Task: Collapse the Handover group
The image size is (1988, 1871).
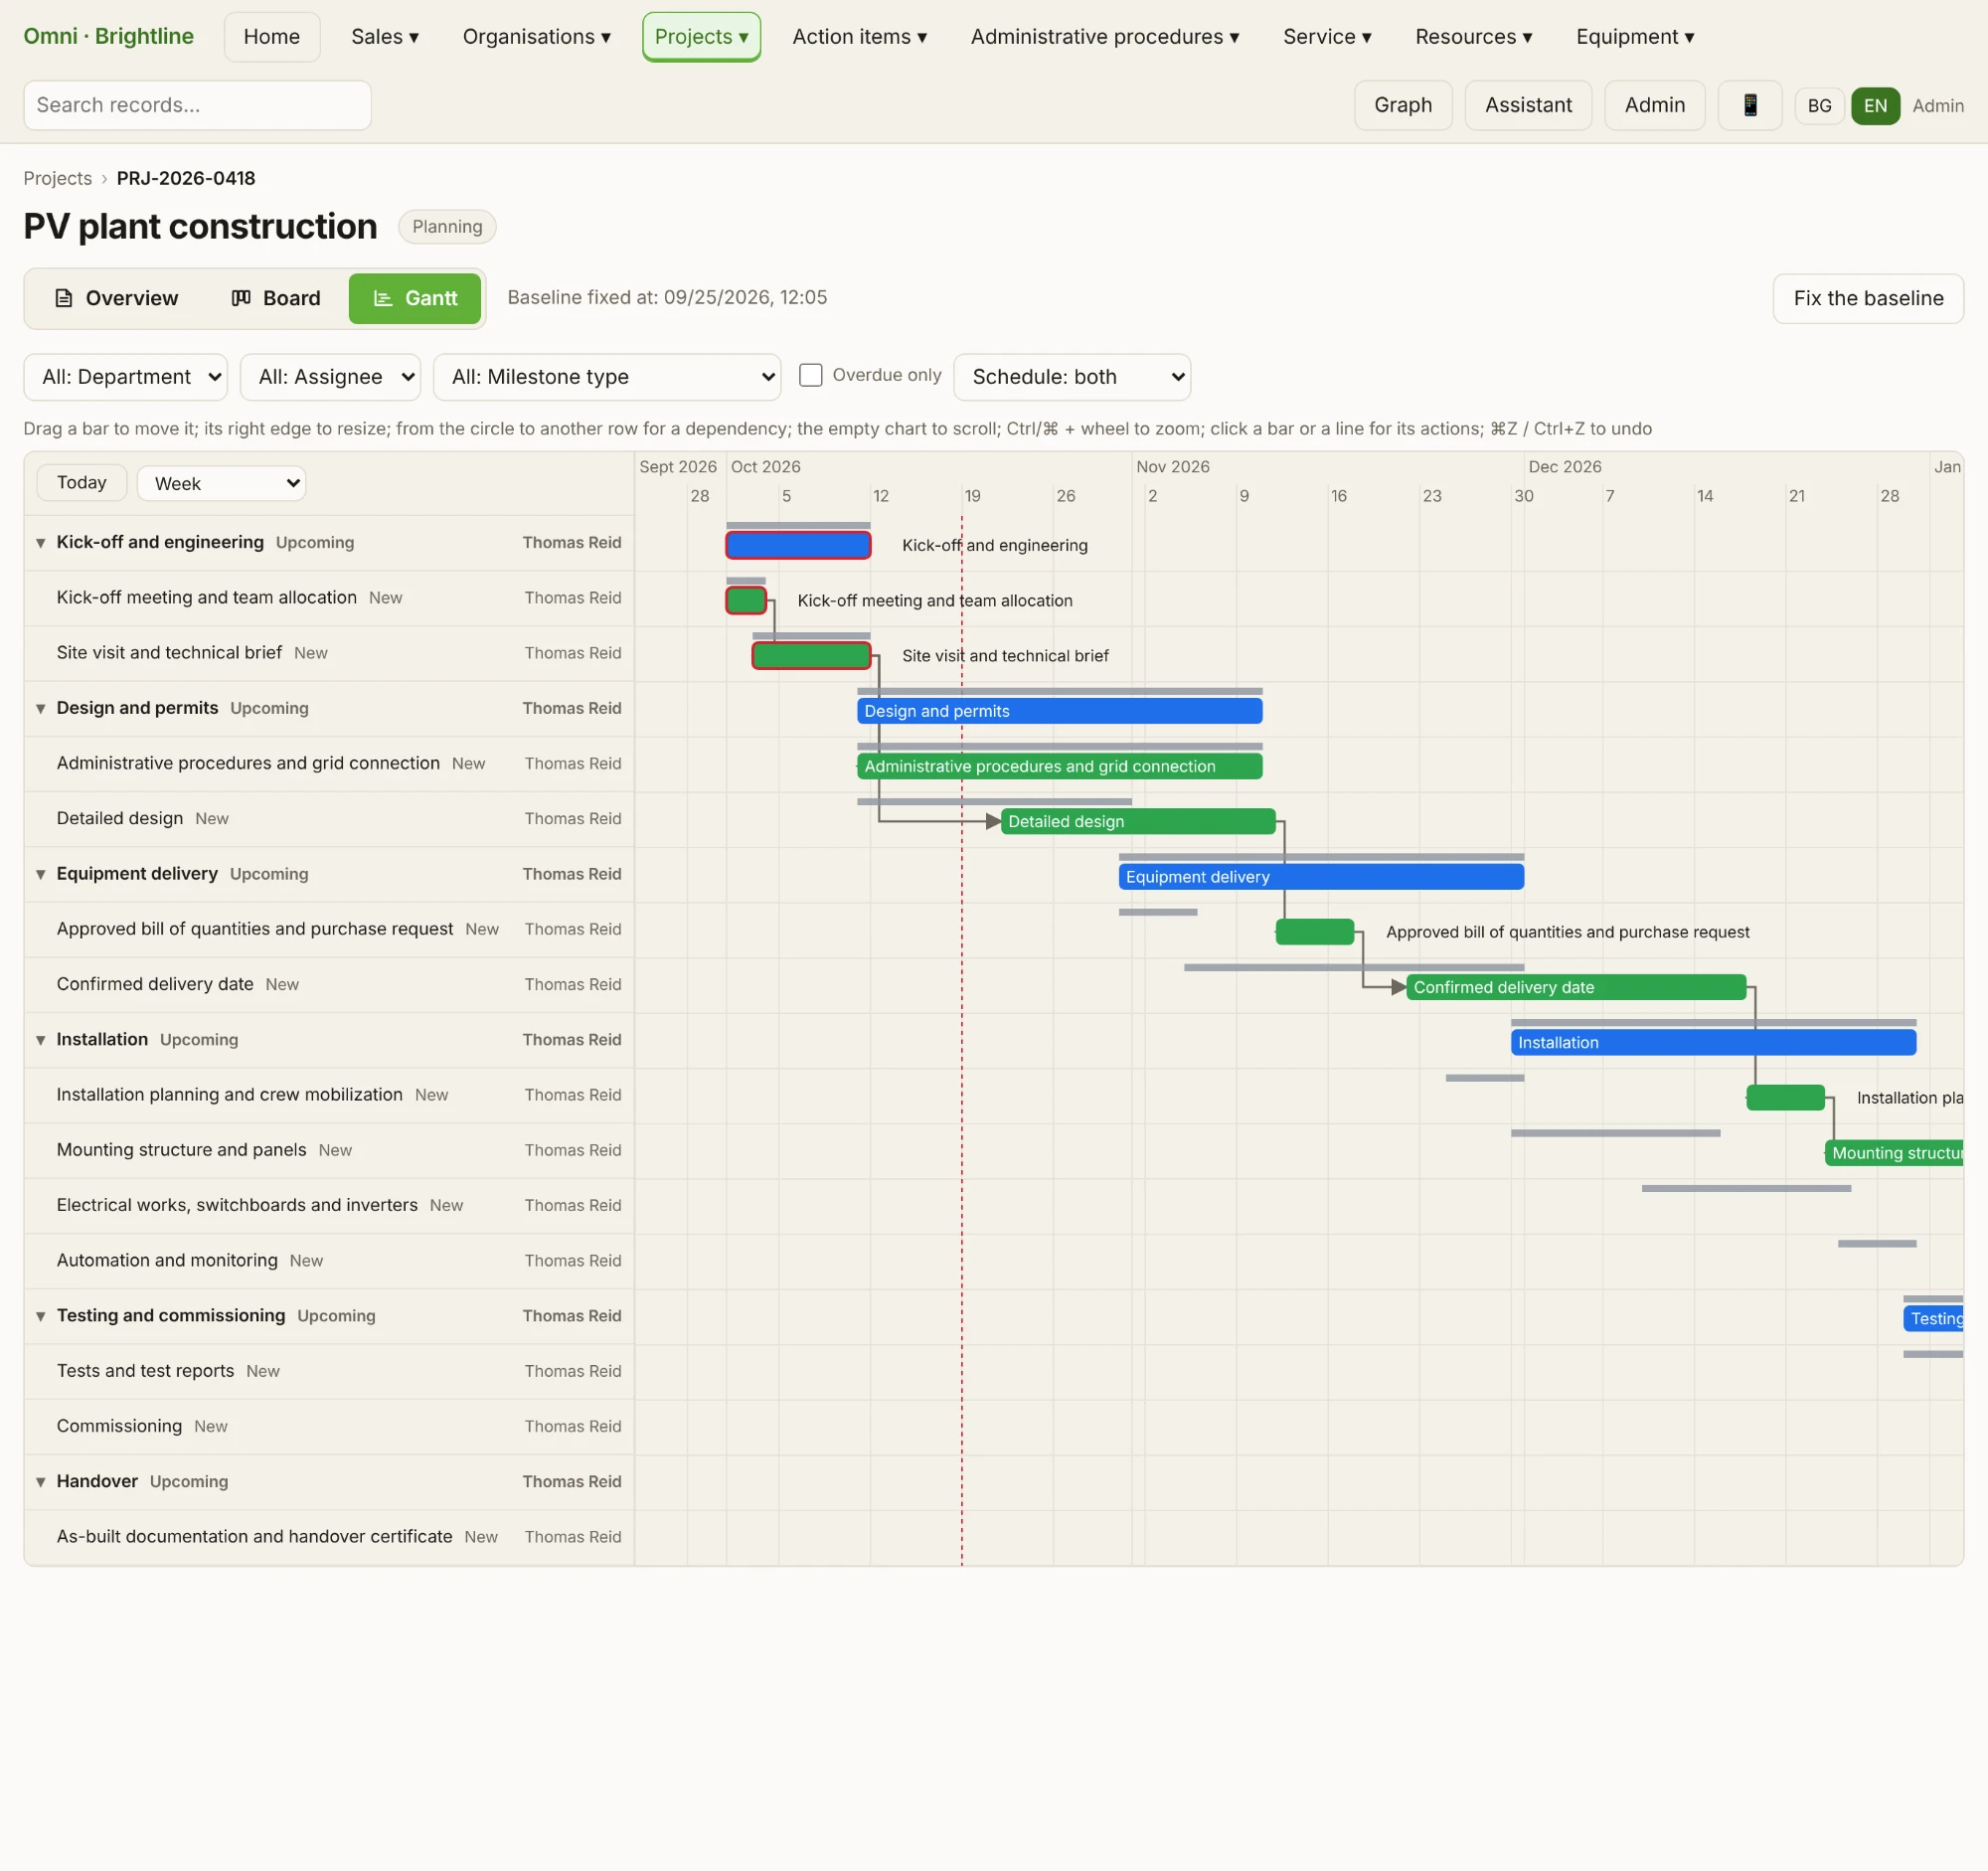Action: pos(41,1482)
